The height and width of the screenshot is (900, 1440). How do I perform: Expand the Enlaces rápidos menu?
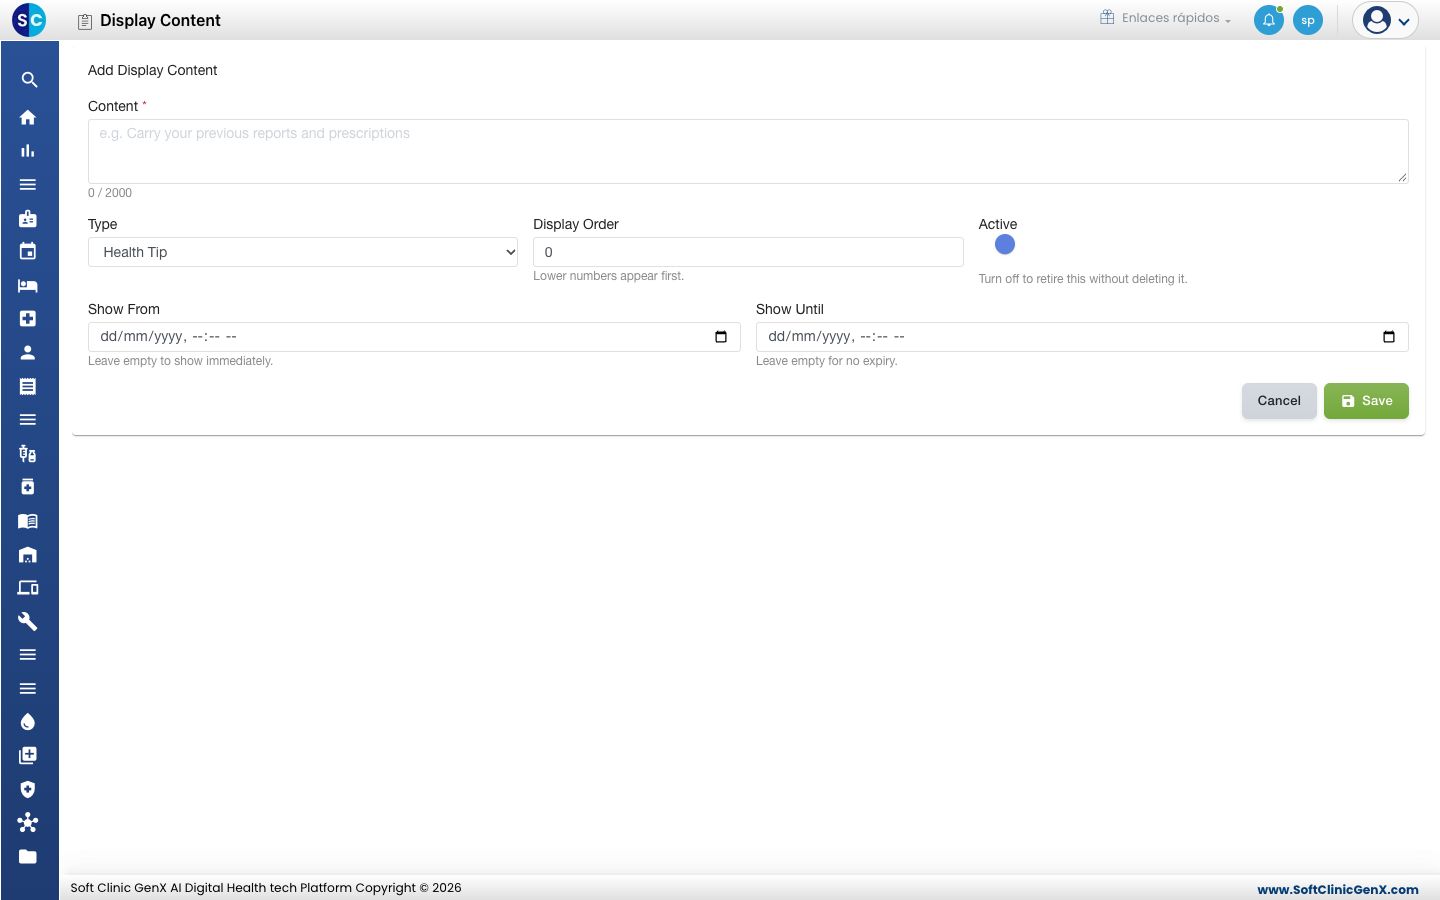point(1165,18)
